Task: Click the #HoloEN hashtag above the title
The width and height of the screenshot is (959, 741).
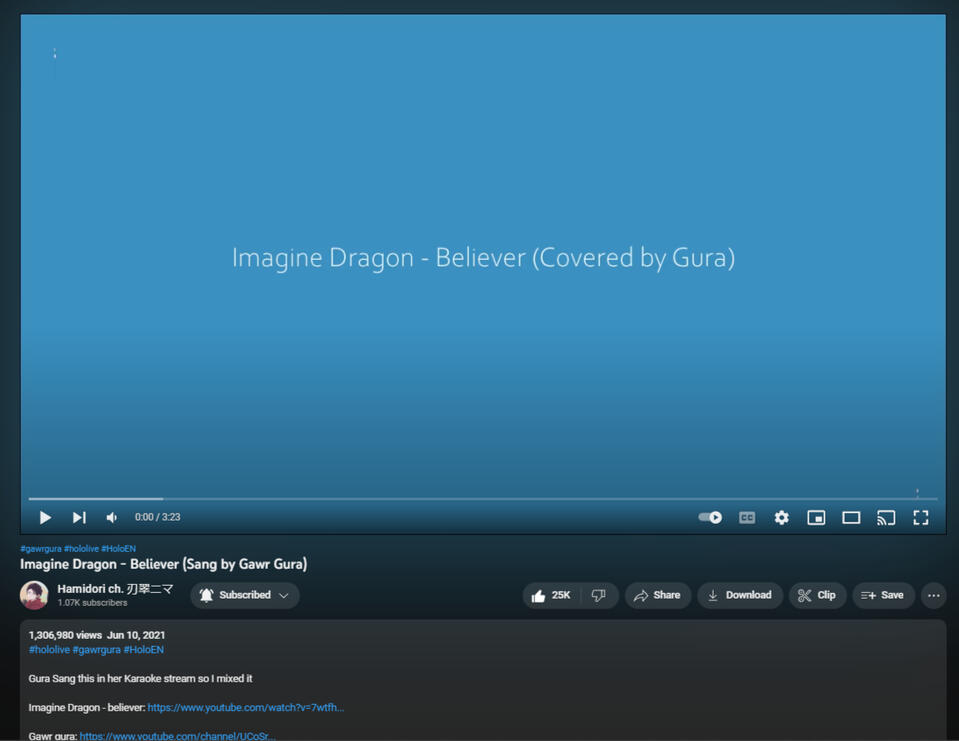Action: pos(119,548)
